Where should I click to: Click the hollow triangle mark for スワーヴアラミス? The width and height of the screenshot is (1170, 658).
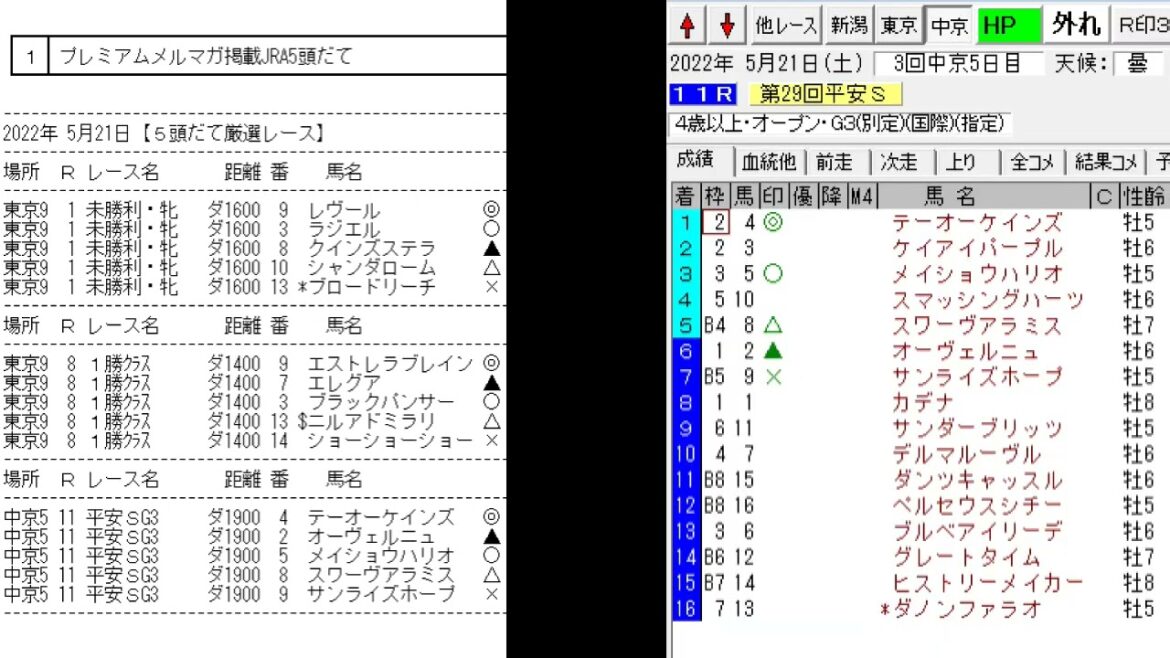[x=772, y=325]
